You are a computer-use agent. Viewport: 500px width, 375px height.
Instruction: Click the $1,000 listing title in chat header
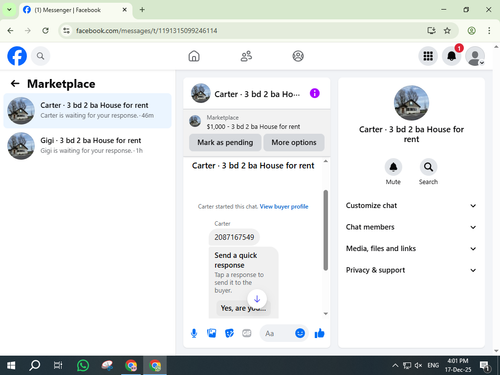pyautogui.click(x=253, y=127)
